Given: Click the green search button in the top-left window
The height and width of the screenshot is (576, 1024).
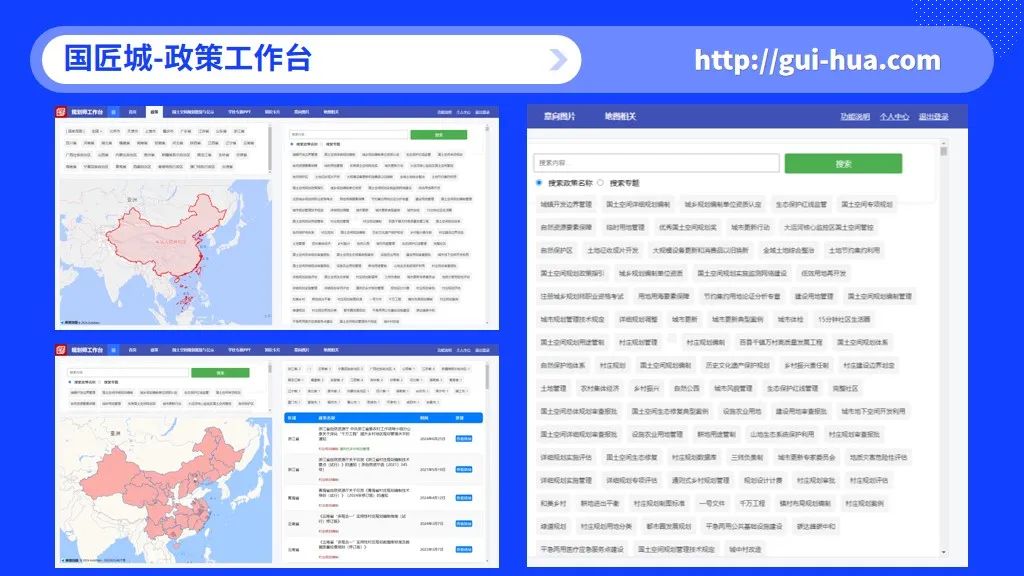Looking at the screenshot, I should (x=438, y=135).
